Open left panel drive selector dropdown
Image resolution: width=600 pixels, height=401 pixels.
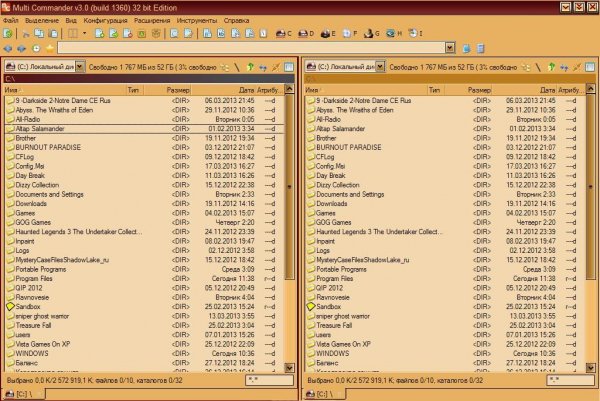point(80,67)
